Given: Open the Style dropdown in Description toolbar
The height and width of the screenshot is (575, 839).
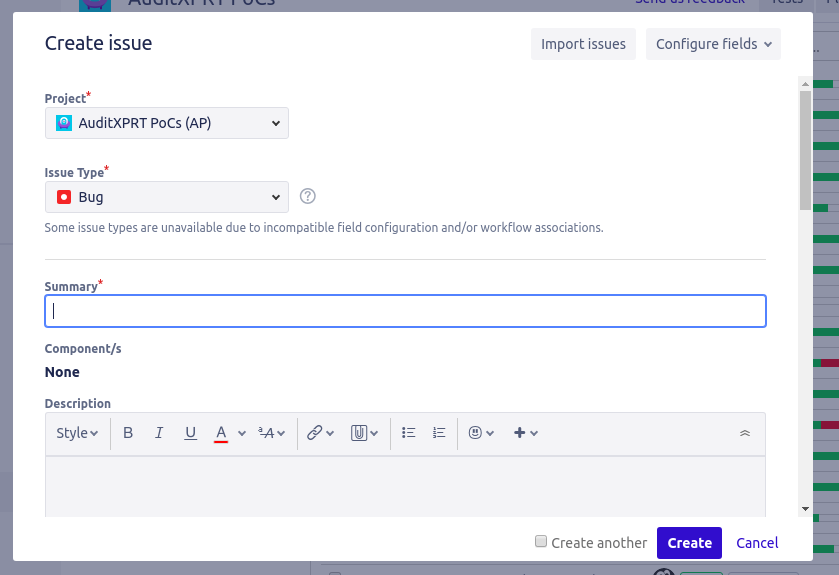Looking at the screenshot, I should pos(77,433).
